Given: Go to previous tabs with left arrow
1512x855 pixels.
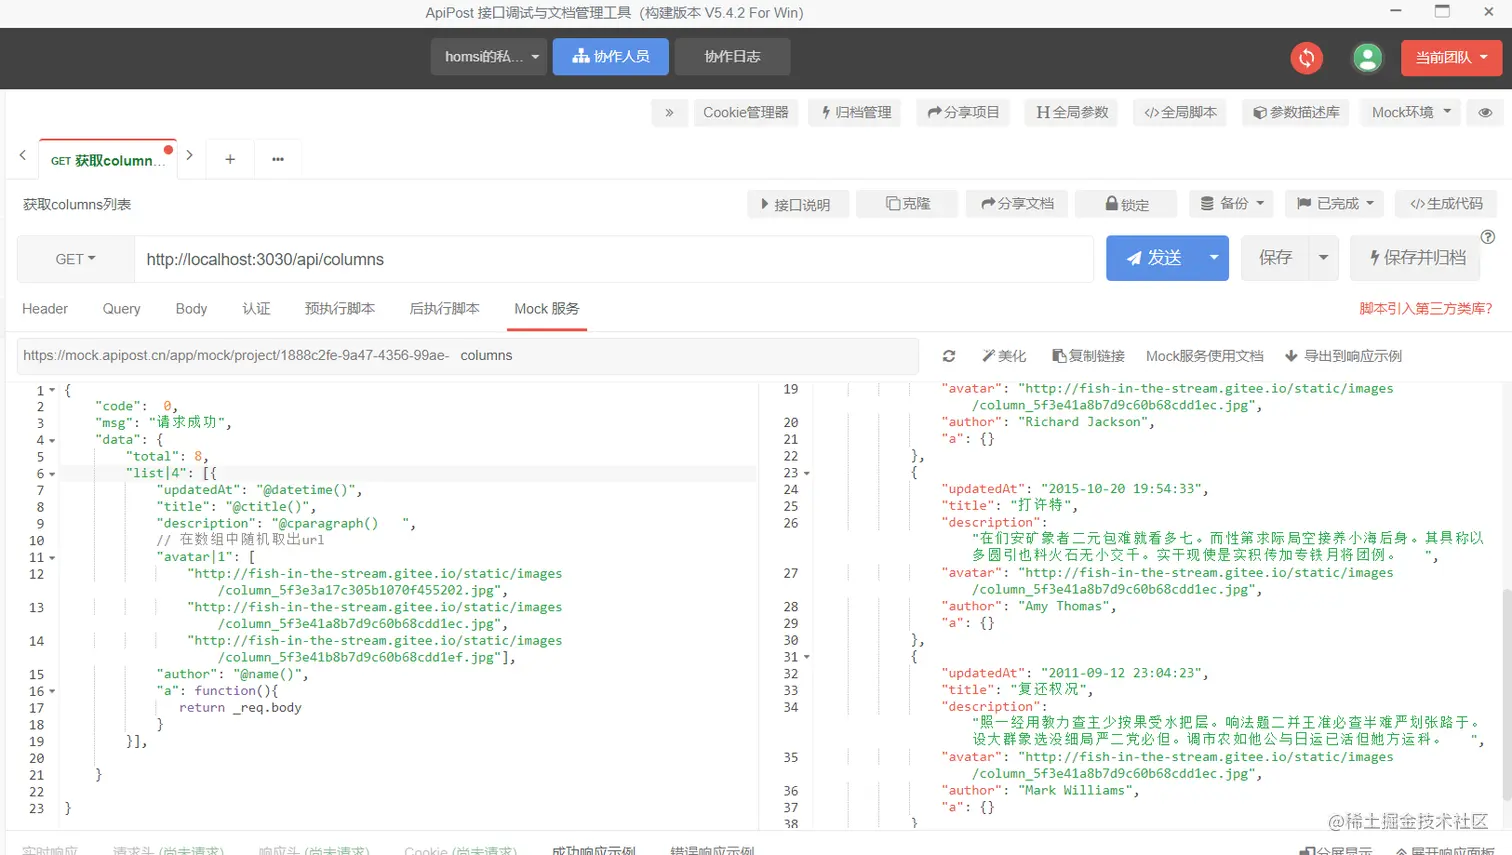Looking at the screenshot, I should 22,156.
